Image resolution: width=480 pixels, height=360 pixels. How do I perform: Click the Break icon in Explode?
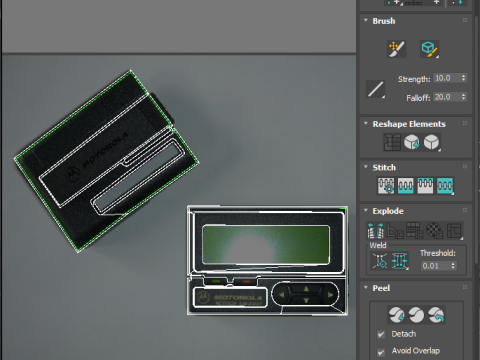coord(375,231)
